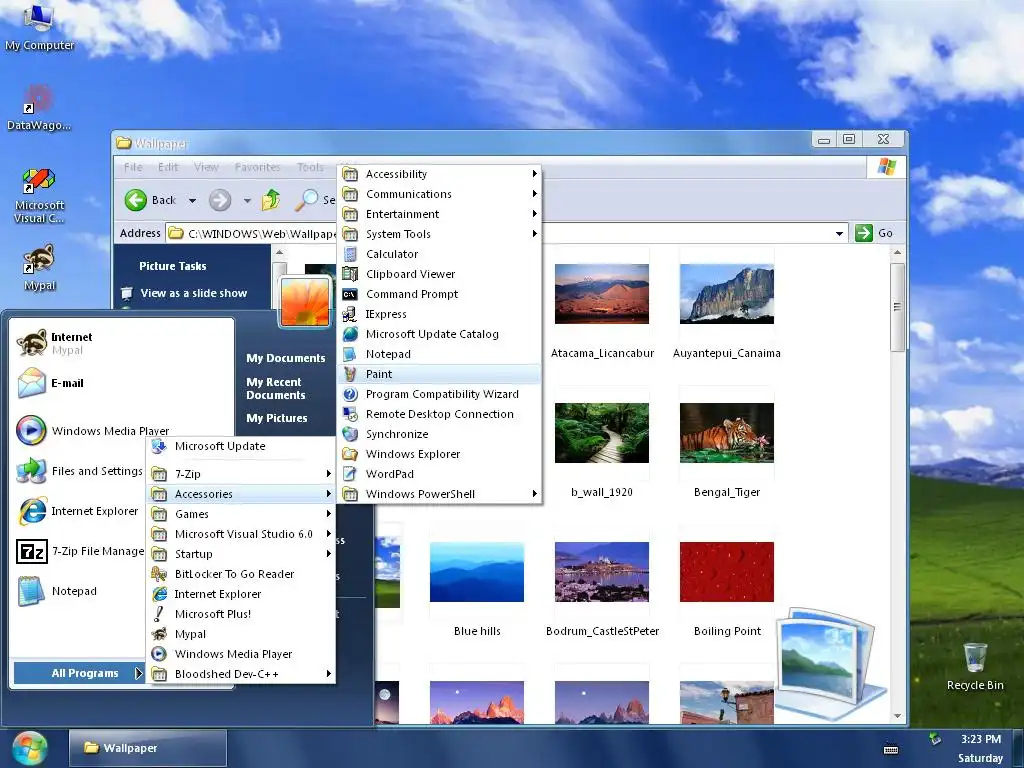This screenshot has width=1024, height=768.
Task: Click the BitLocker To Go Reader icon
Action: [159, 574]
